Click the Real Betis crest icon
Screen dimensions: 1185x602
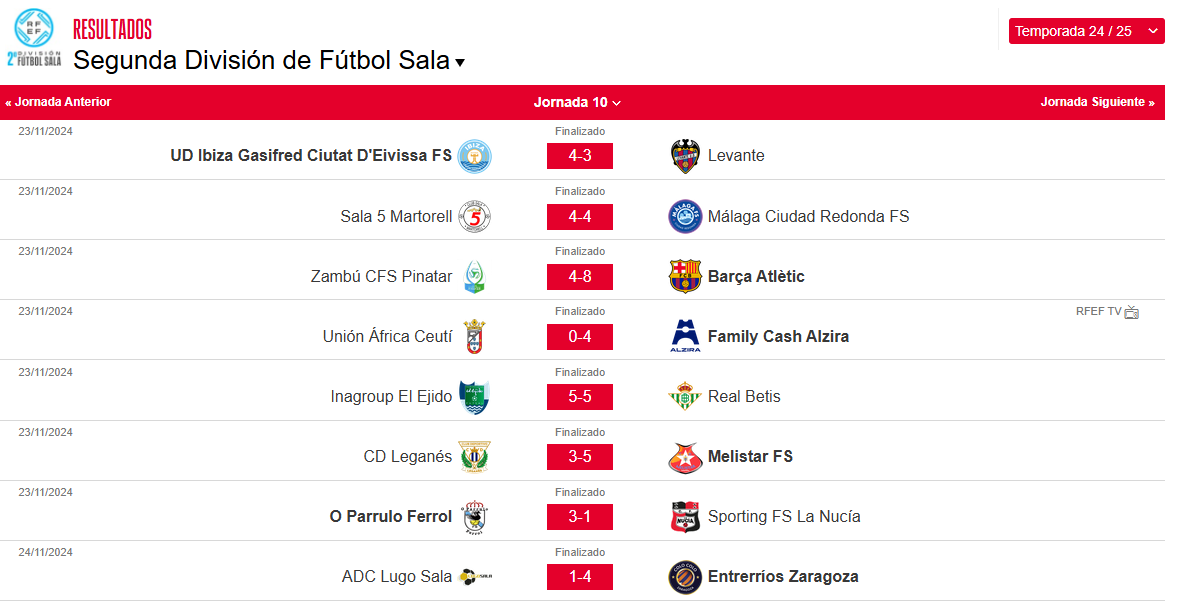click(x=684, y=397)
